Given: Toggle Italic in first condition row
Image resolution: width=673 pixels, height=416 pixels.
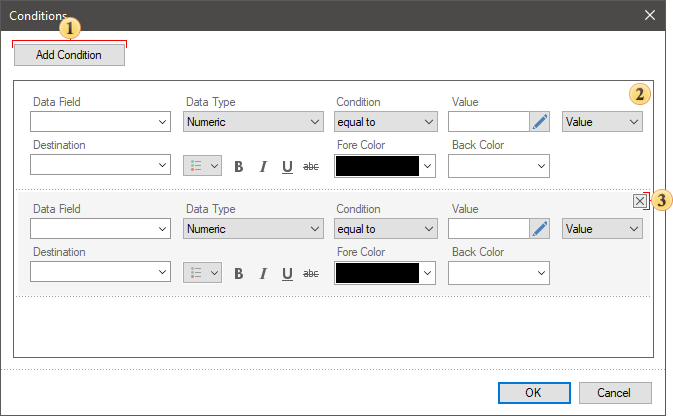Looking at the screenshot, I should point(263,166).
